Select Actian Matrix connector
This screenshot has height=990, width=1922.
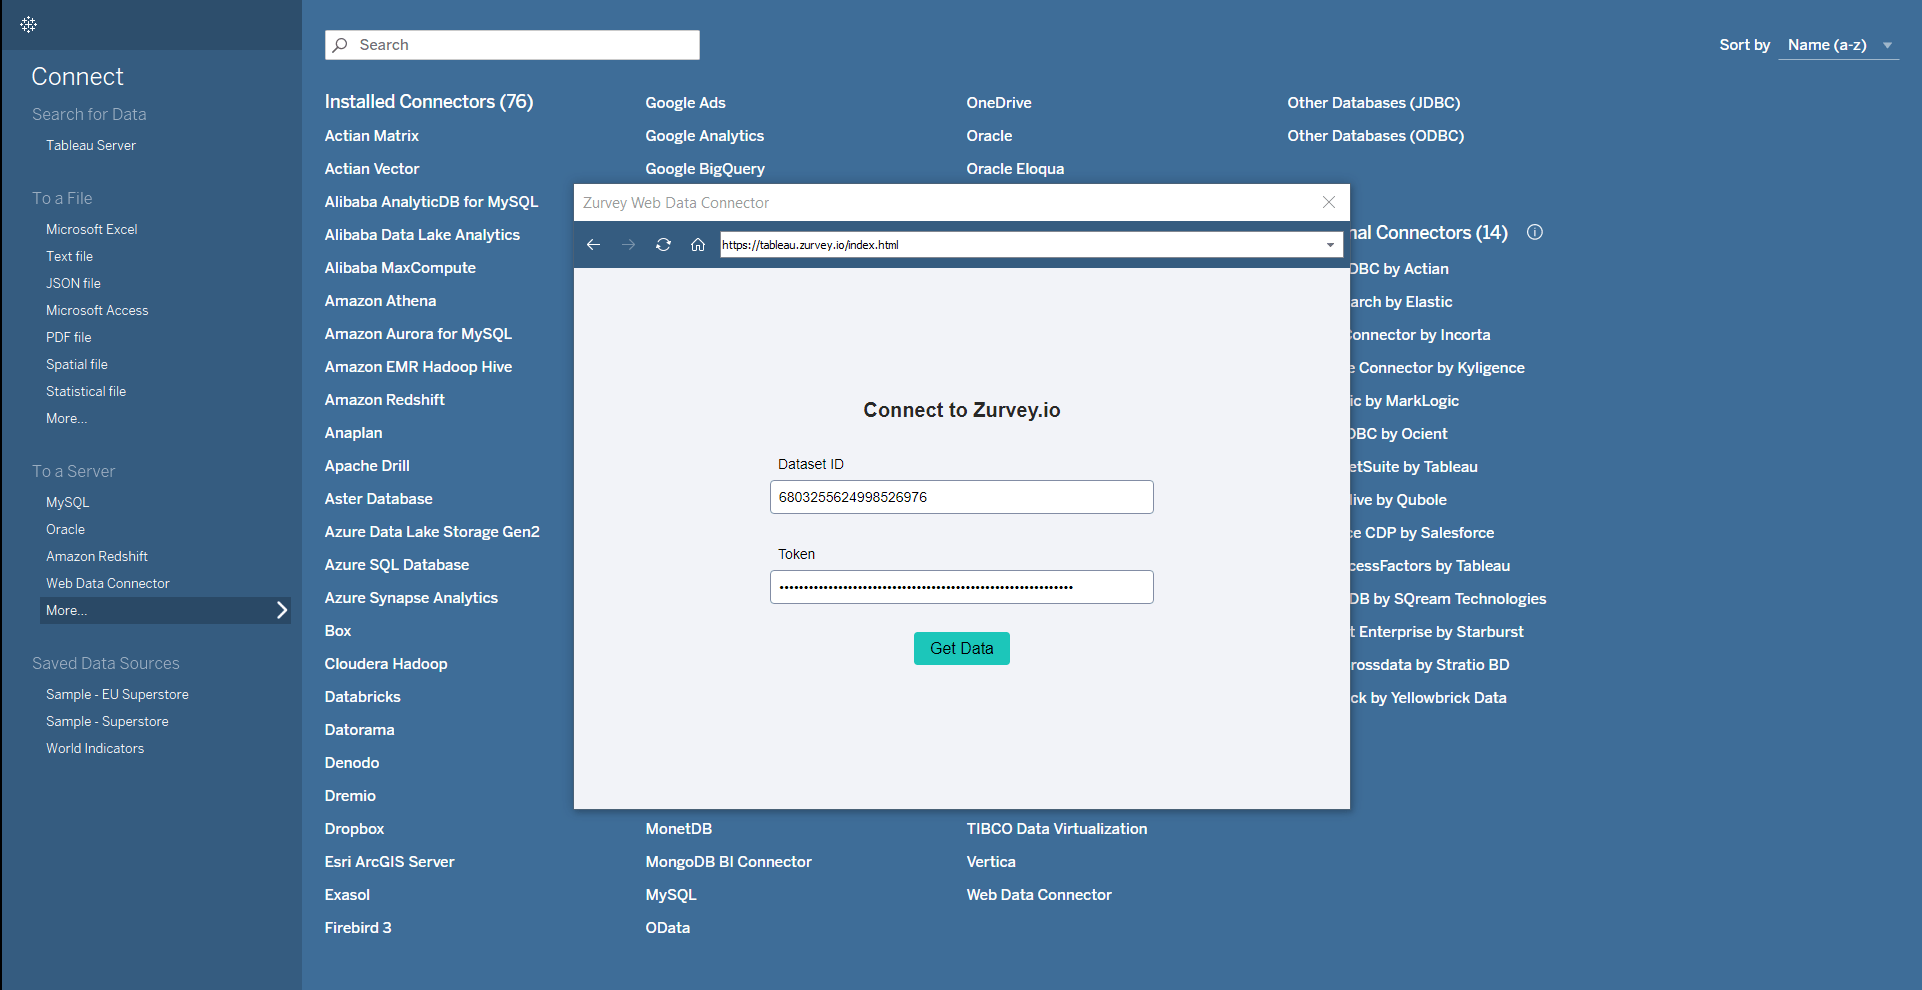tap(372, 136)
